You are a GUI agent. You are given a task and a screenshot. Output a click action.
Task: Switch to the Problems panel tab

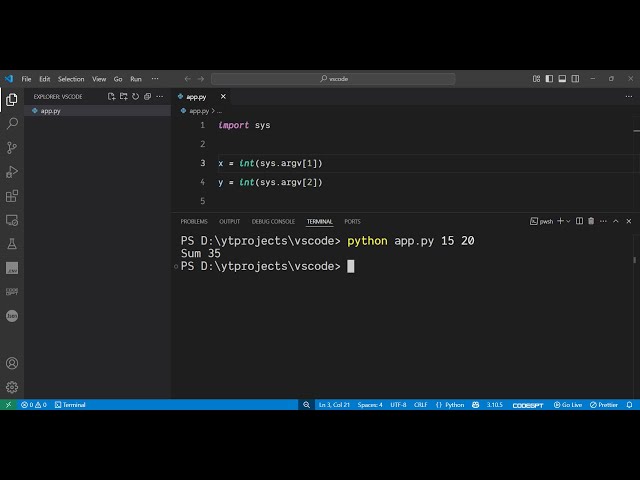194,221
